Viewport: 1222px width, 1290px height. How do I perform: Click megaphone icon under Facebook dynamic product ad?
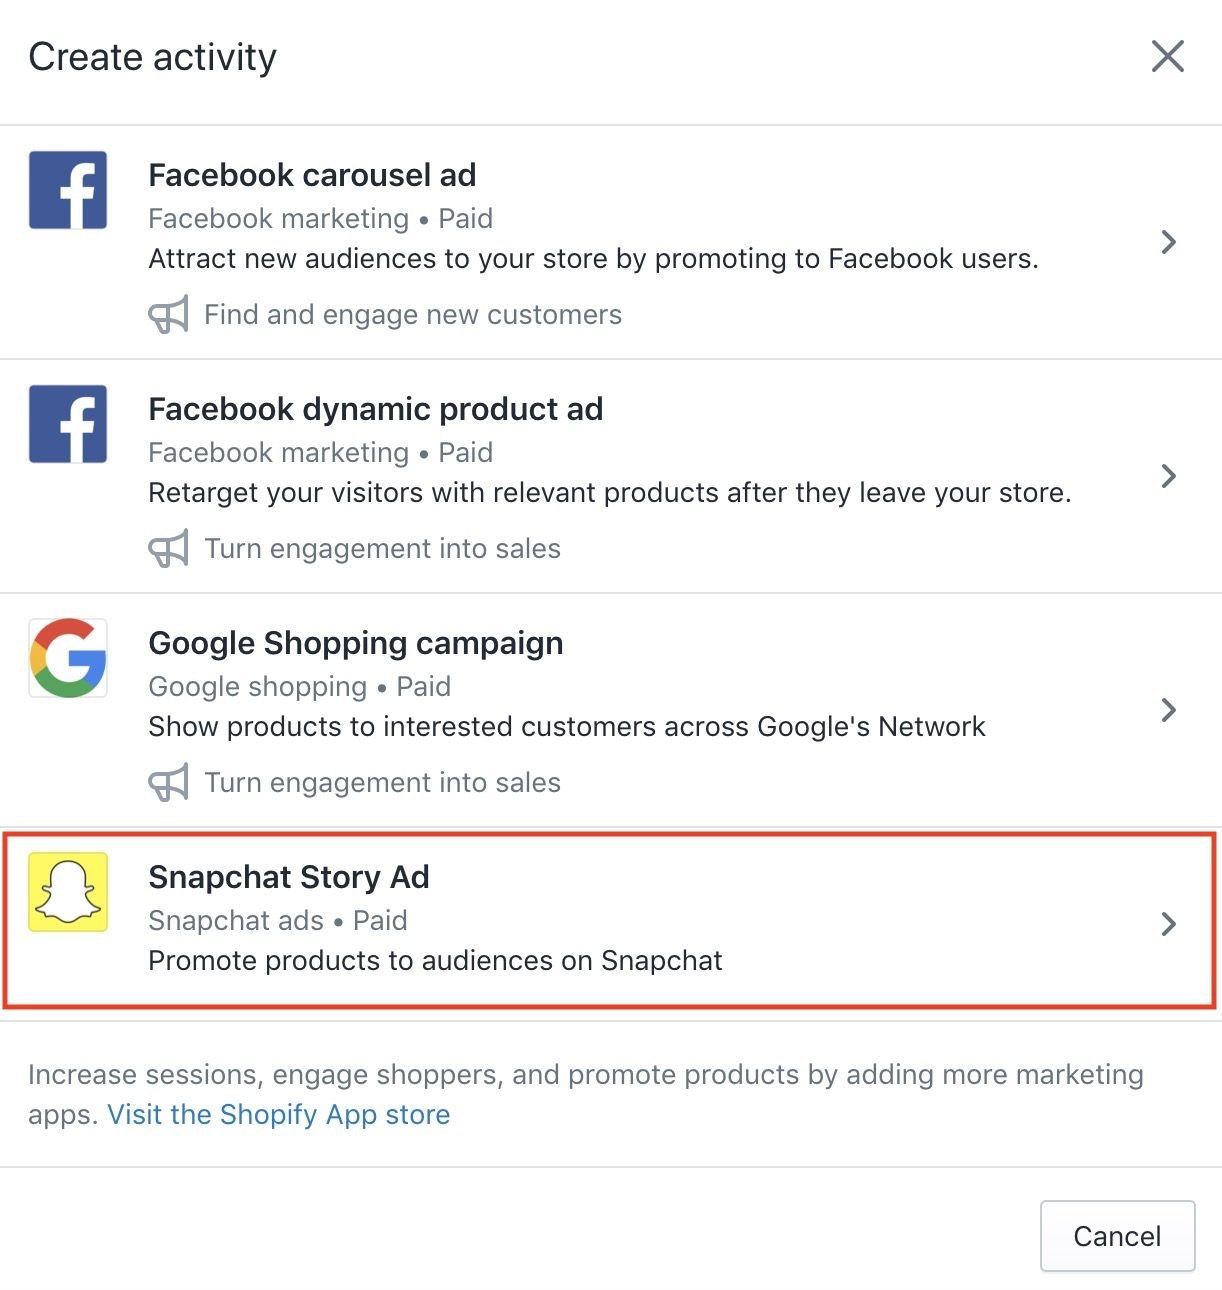click(168, 549)
